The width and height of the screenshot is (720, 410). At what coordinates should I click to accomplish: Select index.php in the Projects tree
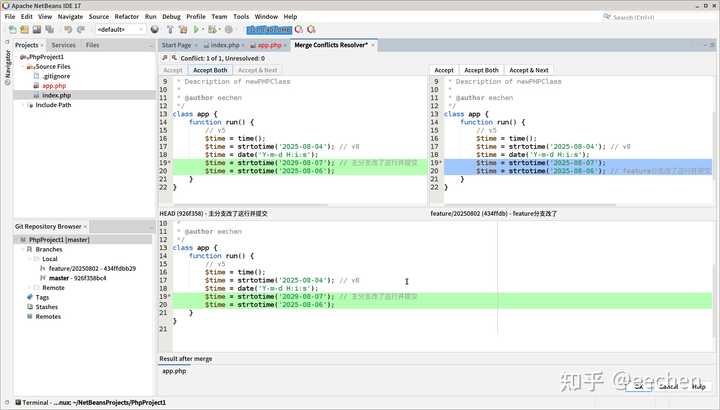click(56, 95)
